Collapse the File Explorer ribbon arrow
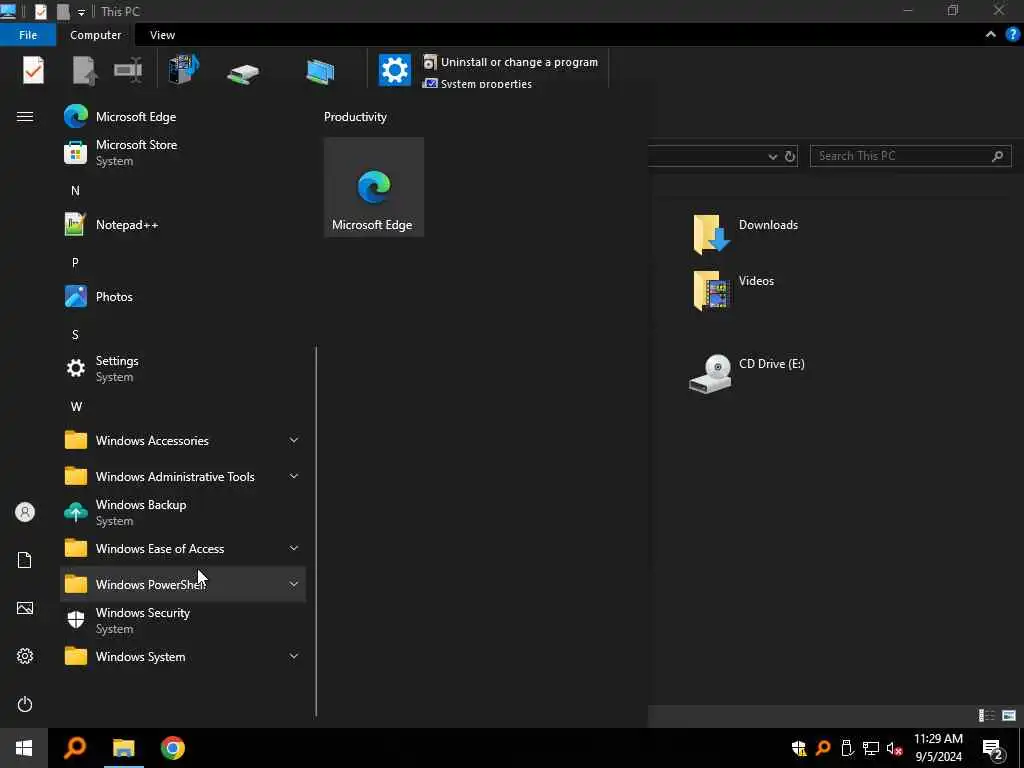1024x768 pixels. (x=991, y=35)
